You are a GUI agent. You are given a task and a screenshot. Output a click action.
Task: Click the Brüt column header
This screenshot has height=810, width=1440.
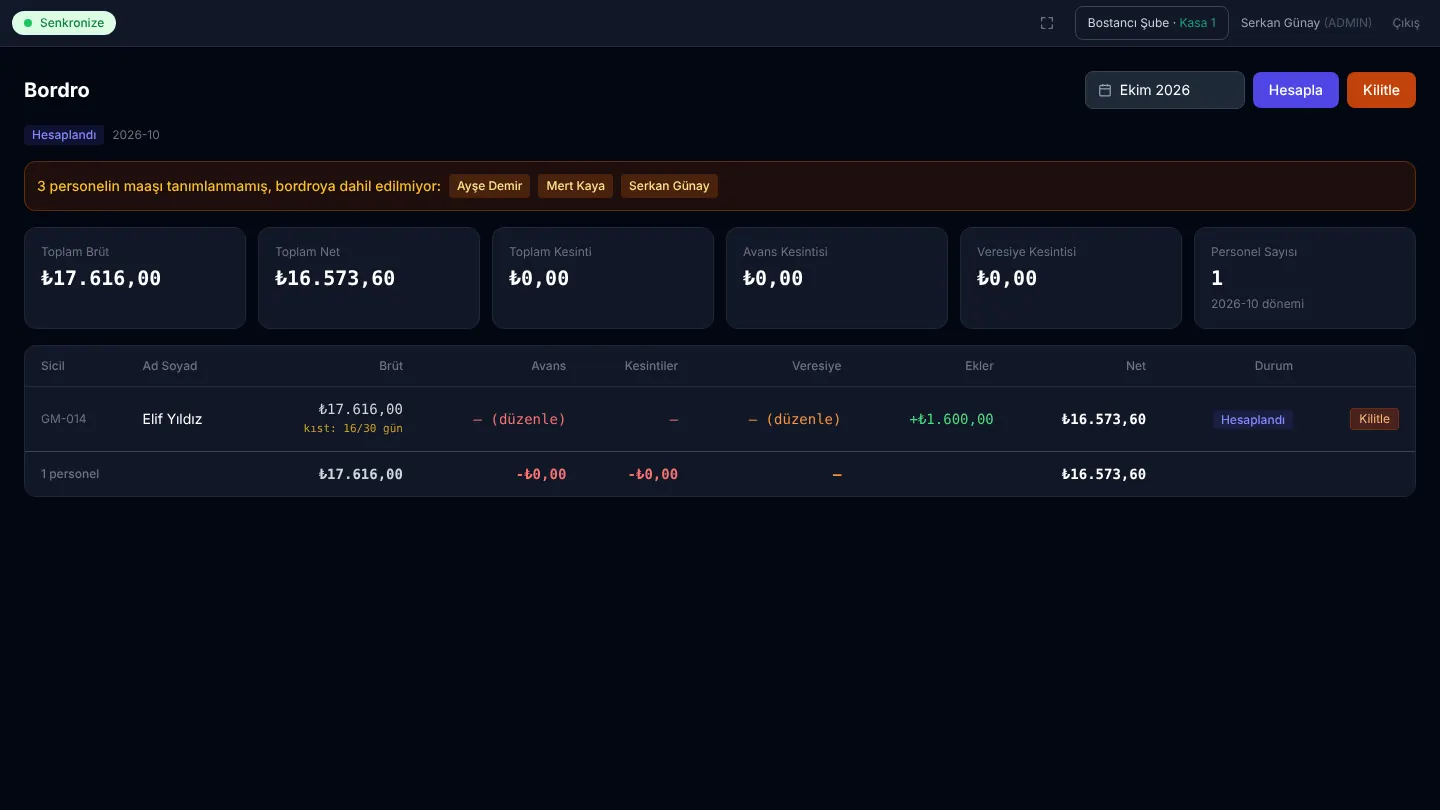coord(391,366)
